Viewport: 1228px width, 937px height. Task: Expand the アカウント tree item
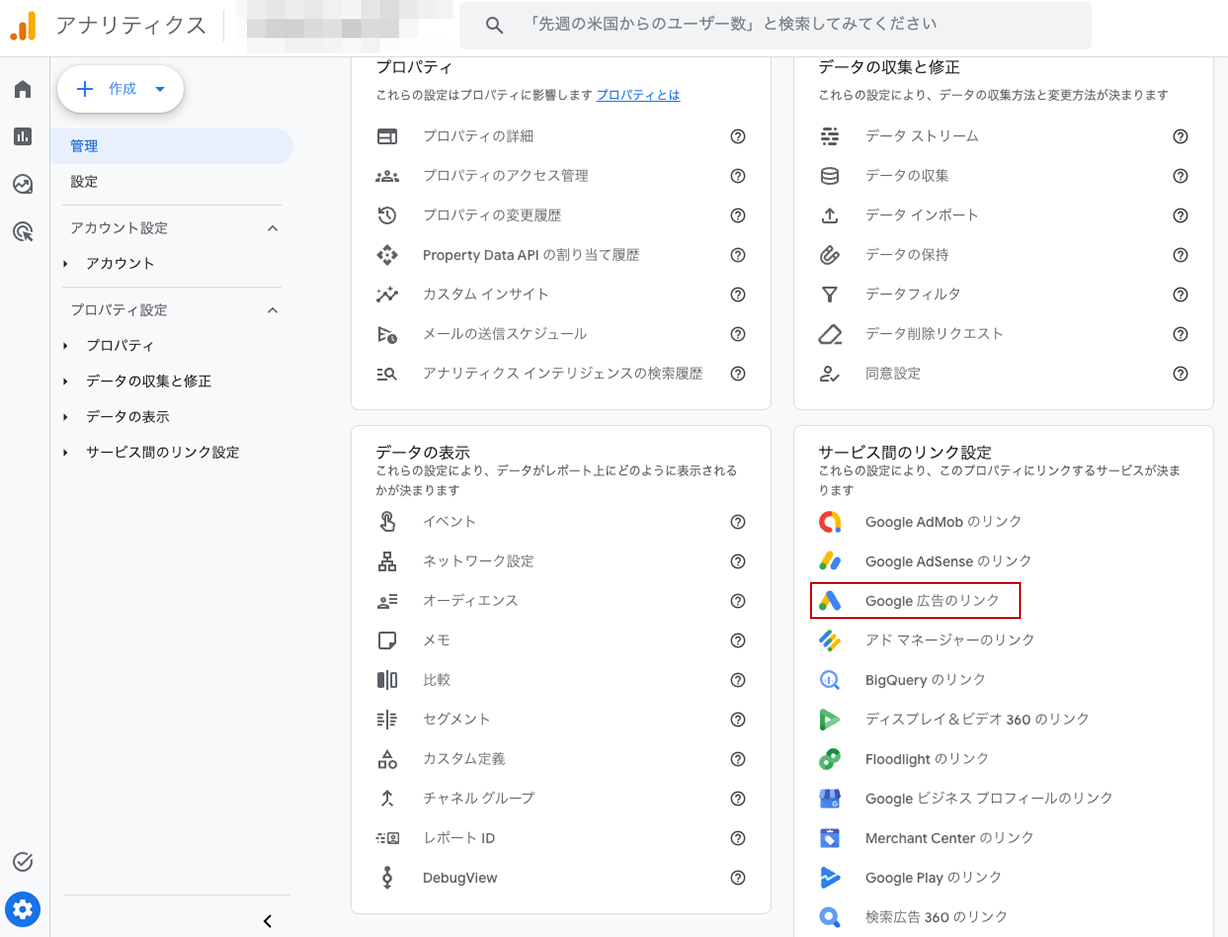pos(66,264)
